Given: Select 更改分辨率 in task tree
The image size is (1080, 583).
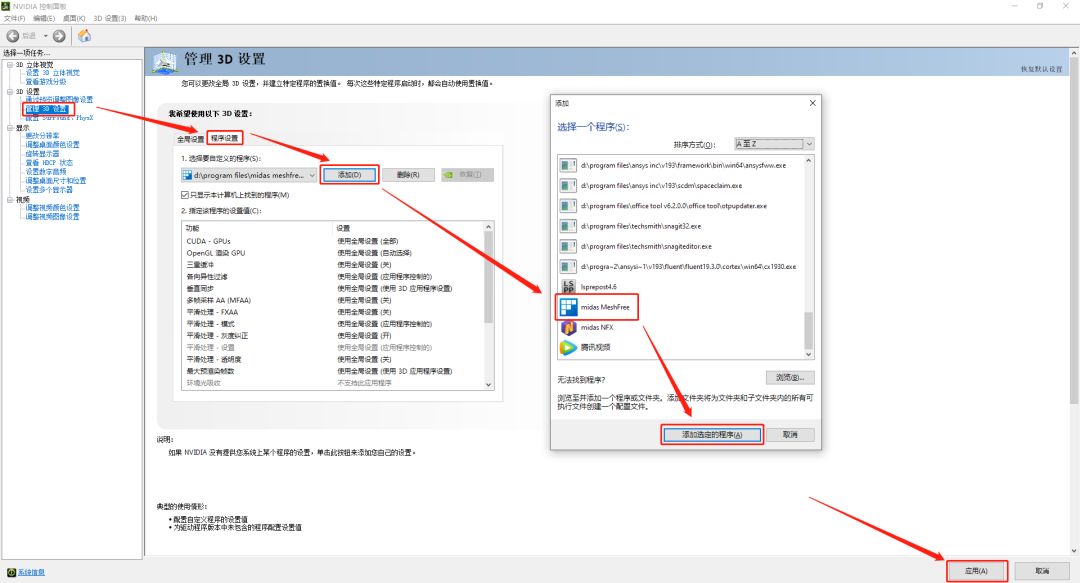Looking at the screenshot, I should [42, 136].
